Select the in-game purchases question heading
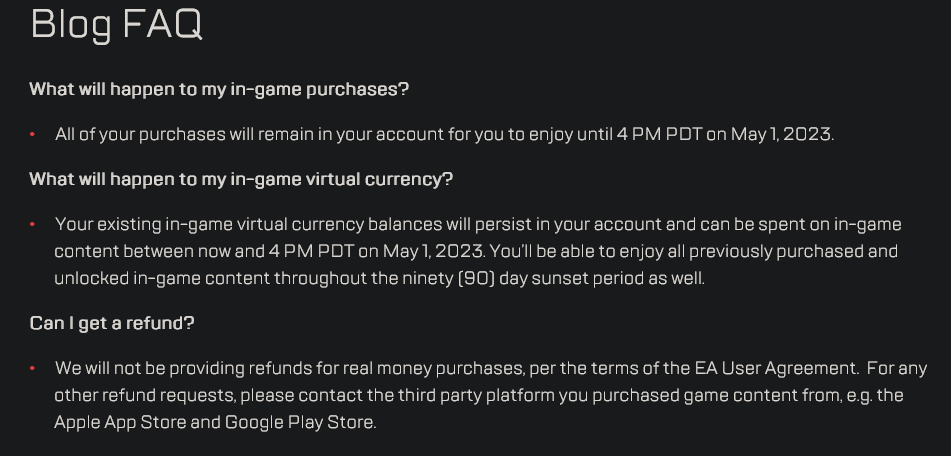The width and height of the screenshot is (951, 456). click(x=219, y=89)
